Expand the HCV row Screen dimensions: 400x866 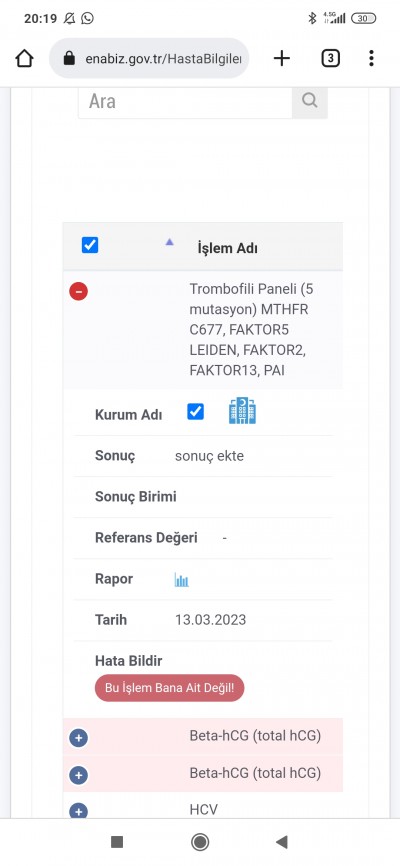pos(78,811)
